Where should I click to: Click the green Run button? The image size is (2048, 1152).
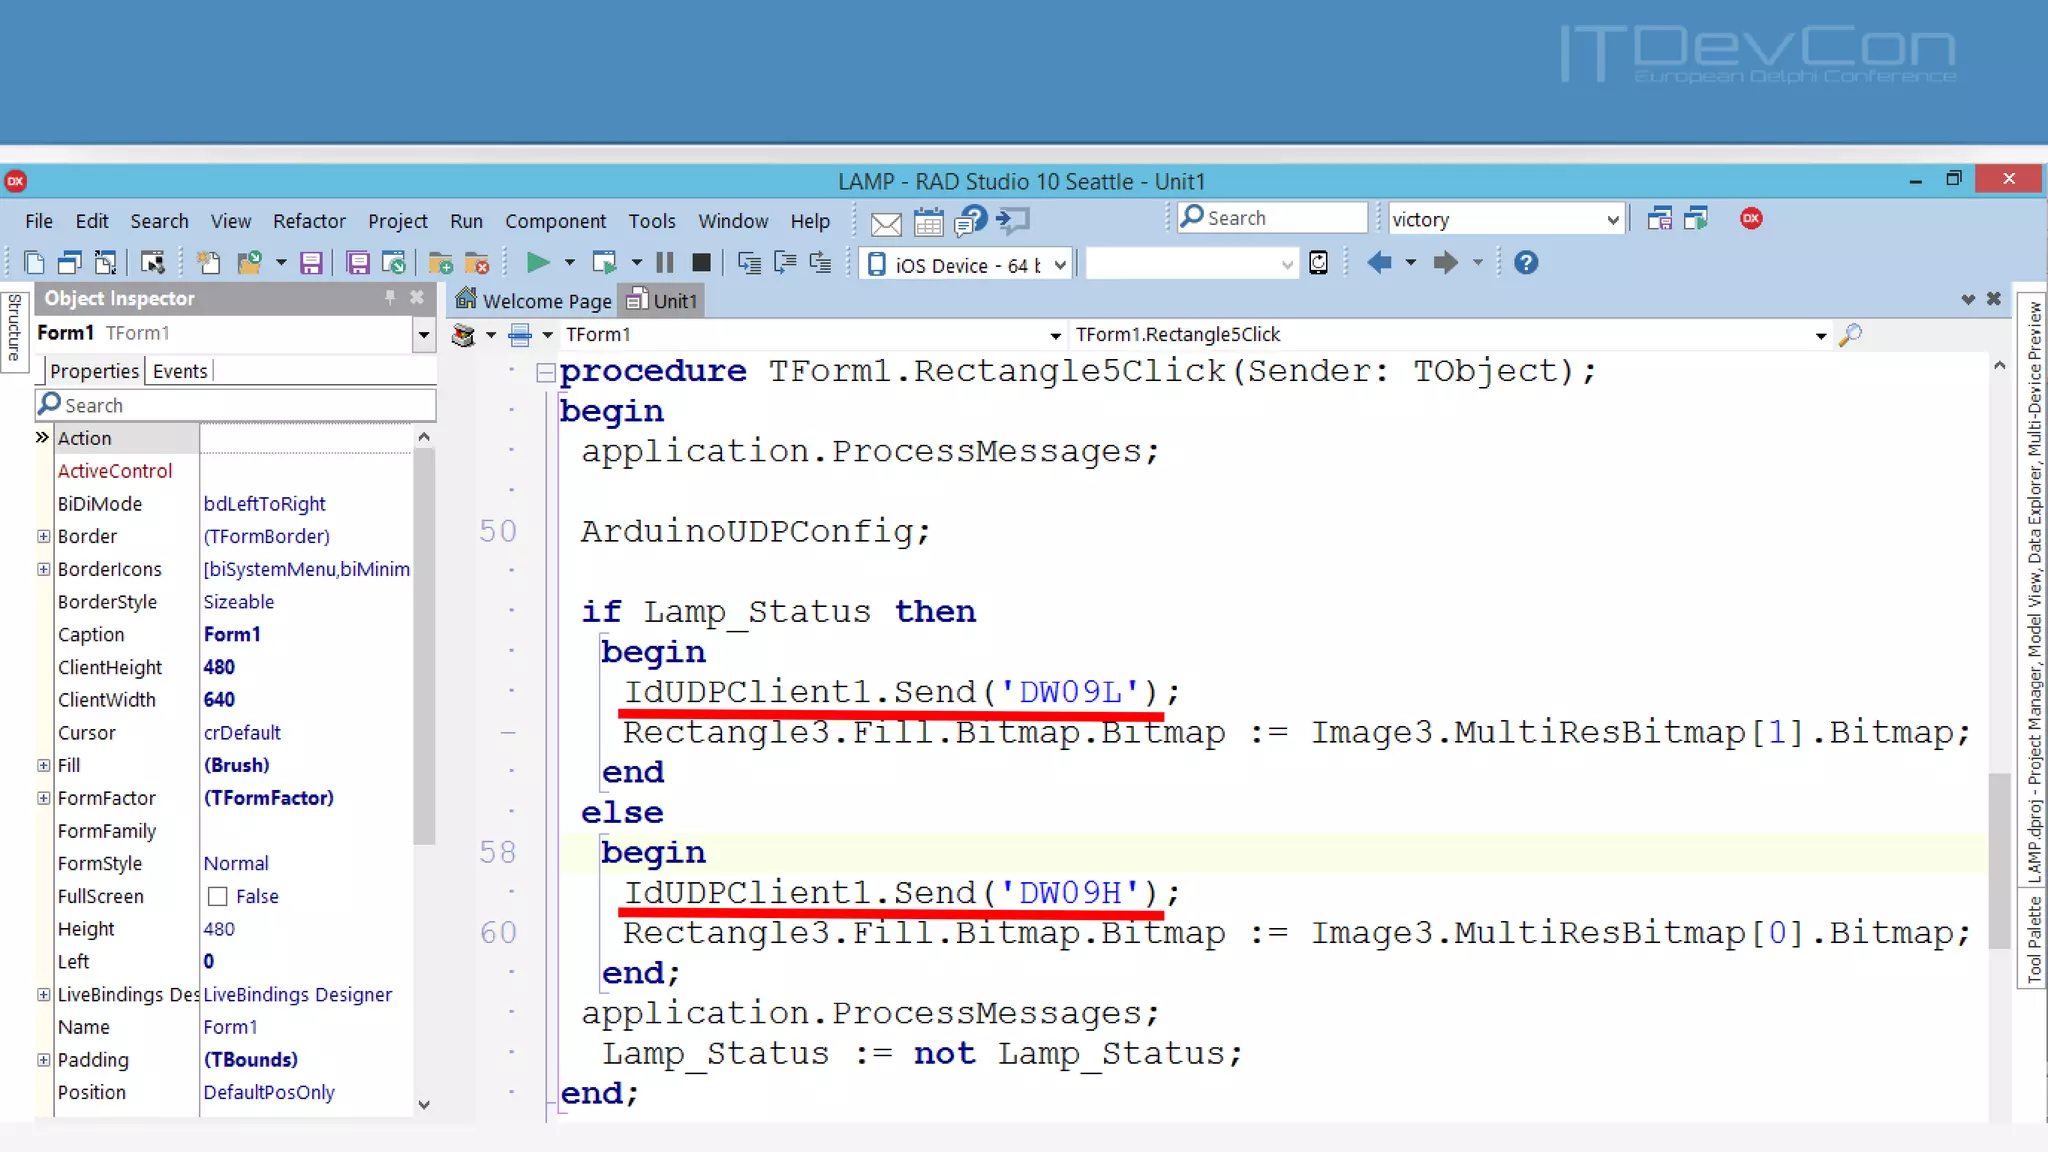(x=537, y=263)
